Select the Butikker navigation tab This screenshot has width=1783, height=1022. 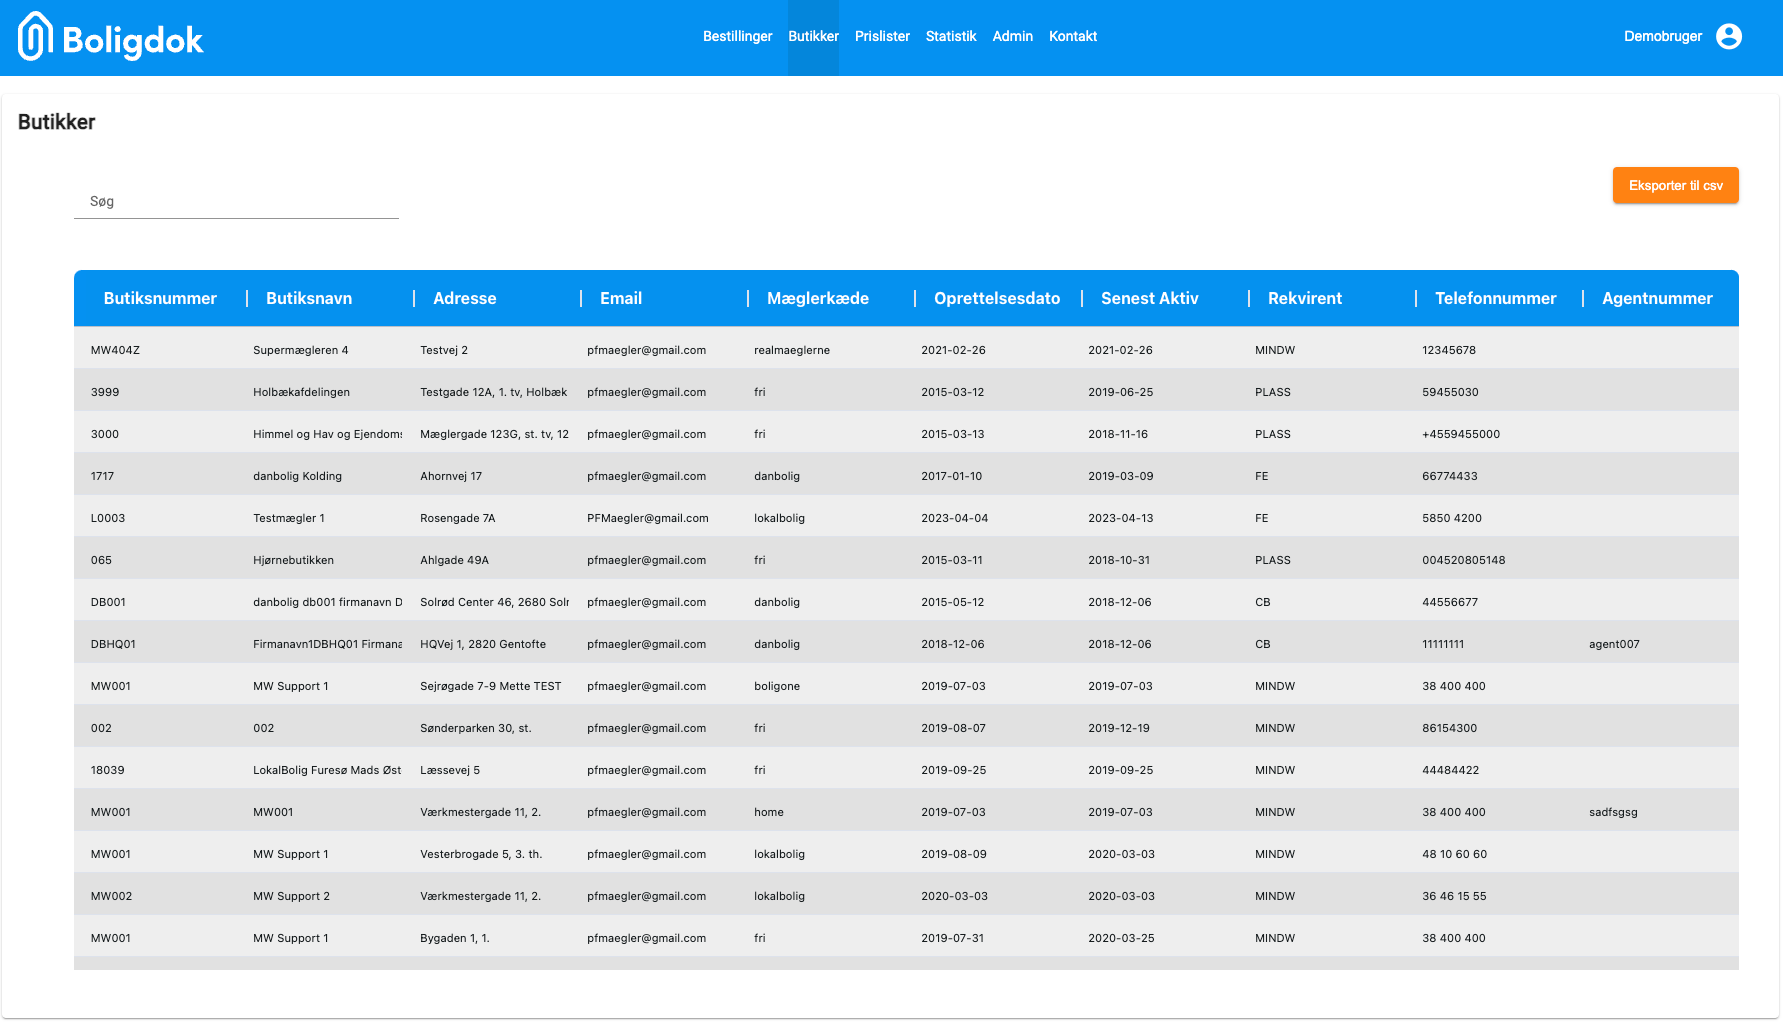tap(813, 36)
